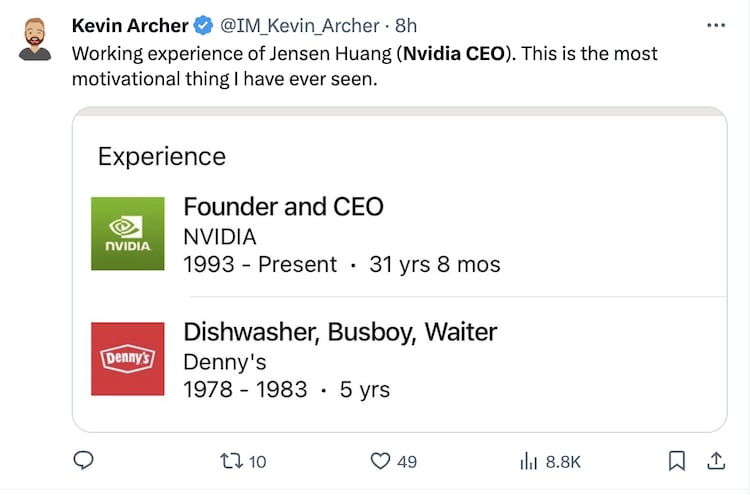Click the reply speech bubble icon
750x495 pixels.
[85, 460]
